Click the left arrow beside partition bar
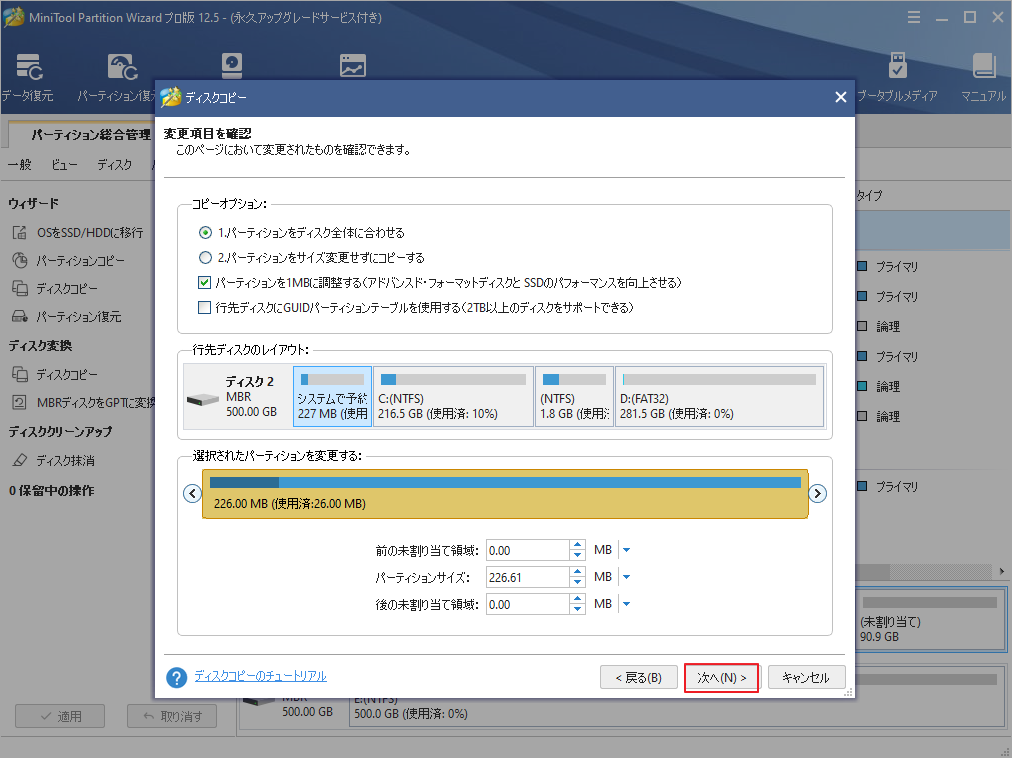 [x=191, y=493]
